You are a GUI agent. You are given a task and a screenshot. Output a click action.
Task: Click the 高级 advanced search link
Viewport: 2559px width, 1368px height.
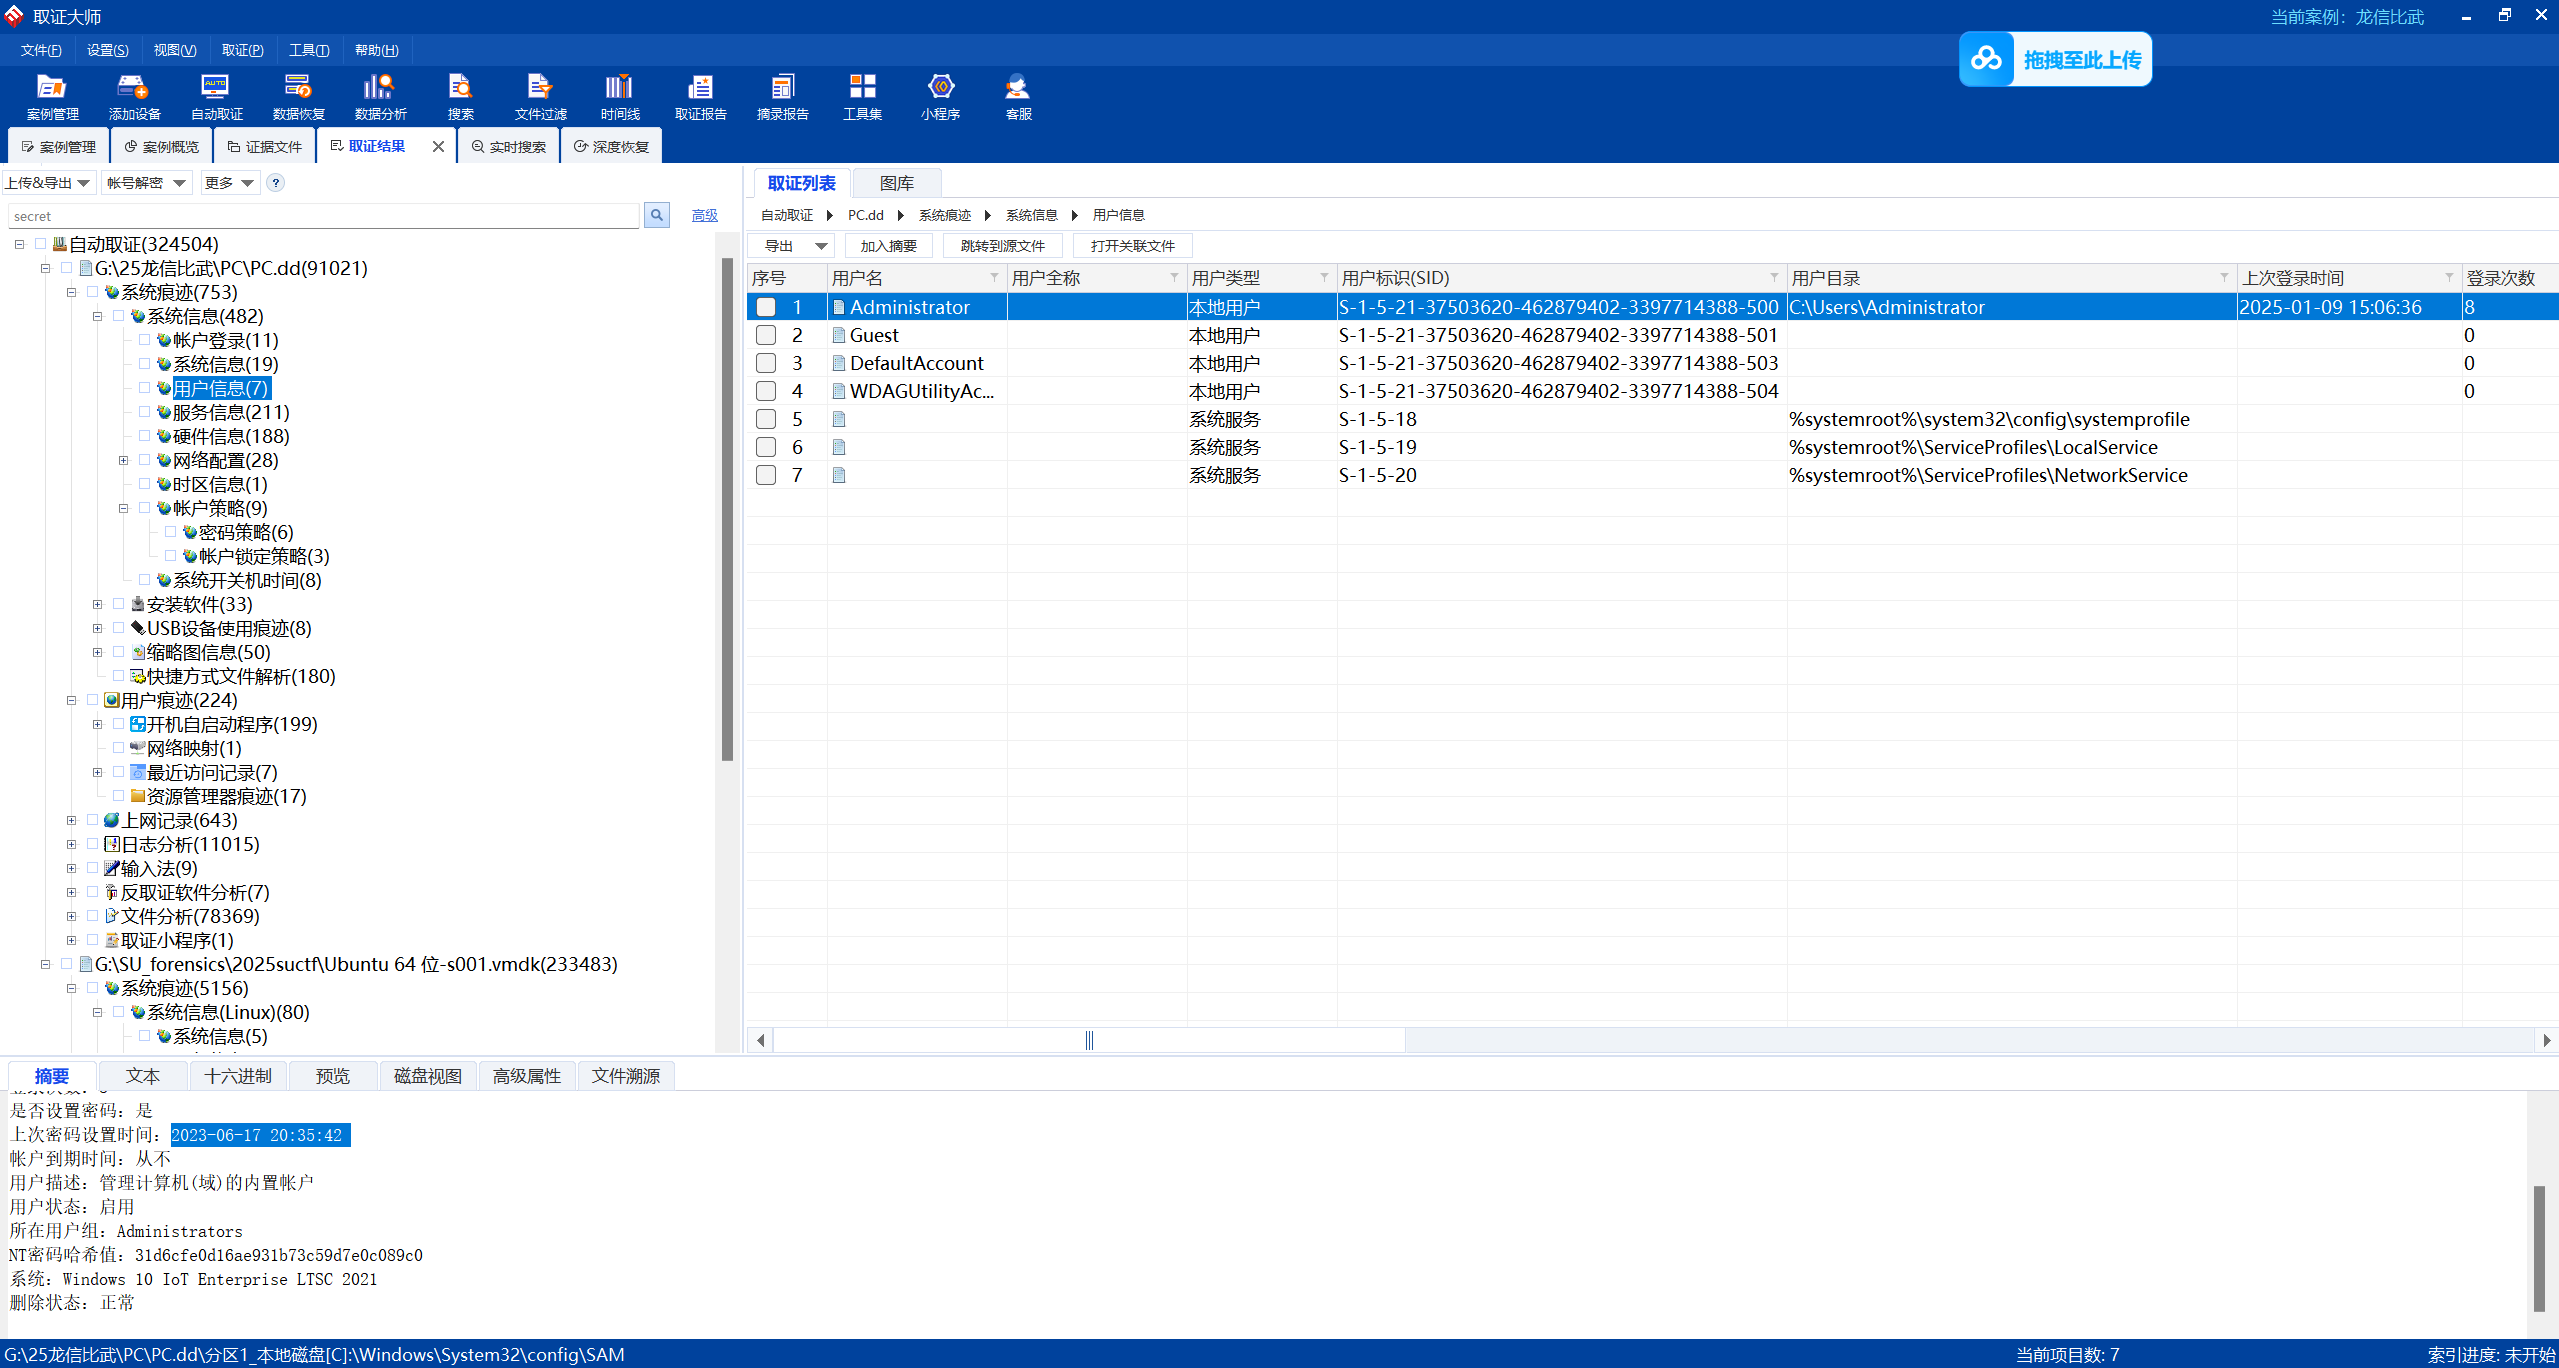[704, 215]
